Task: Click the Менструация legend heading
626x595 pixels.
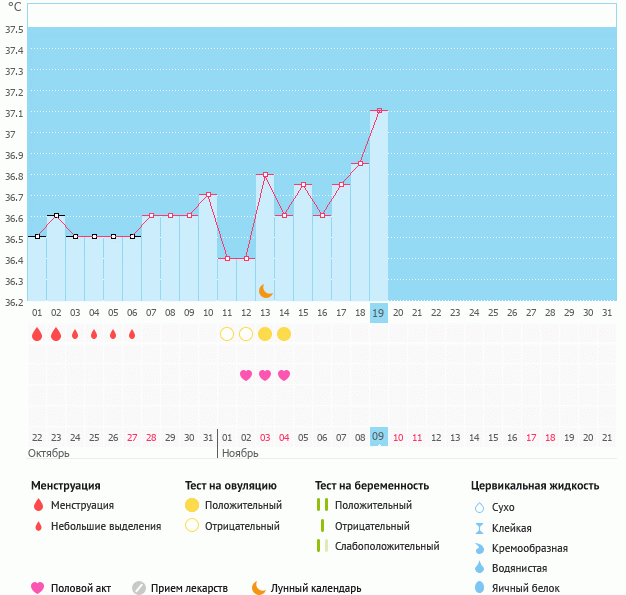Action: (65, 486)
